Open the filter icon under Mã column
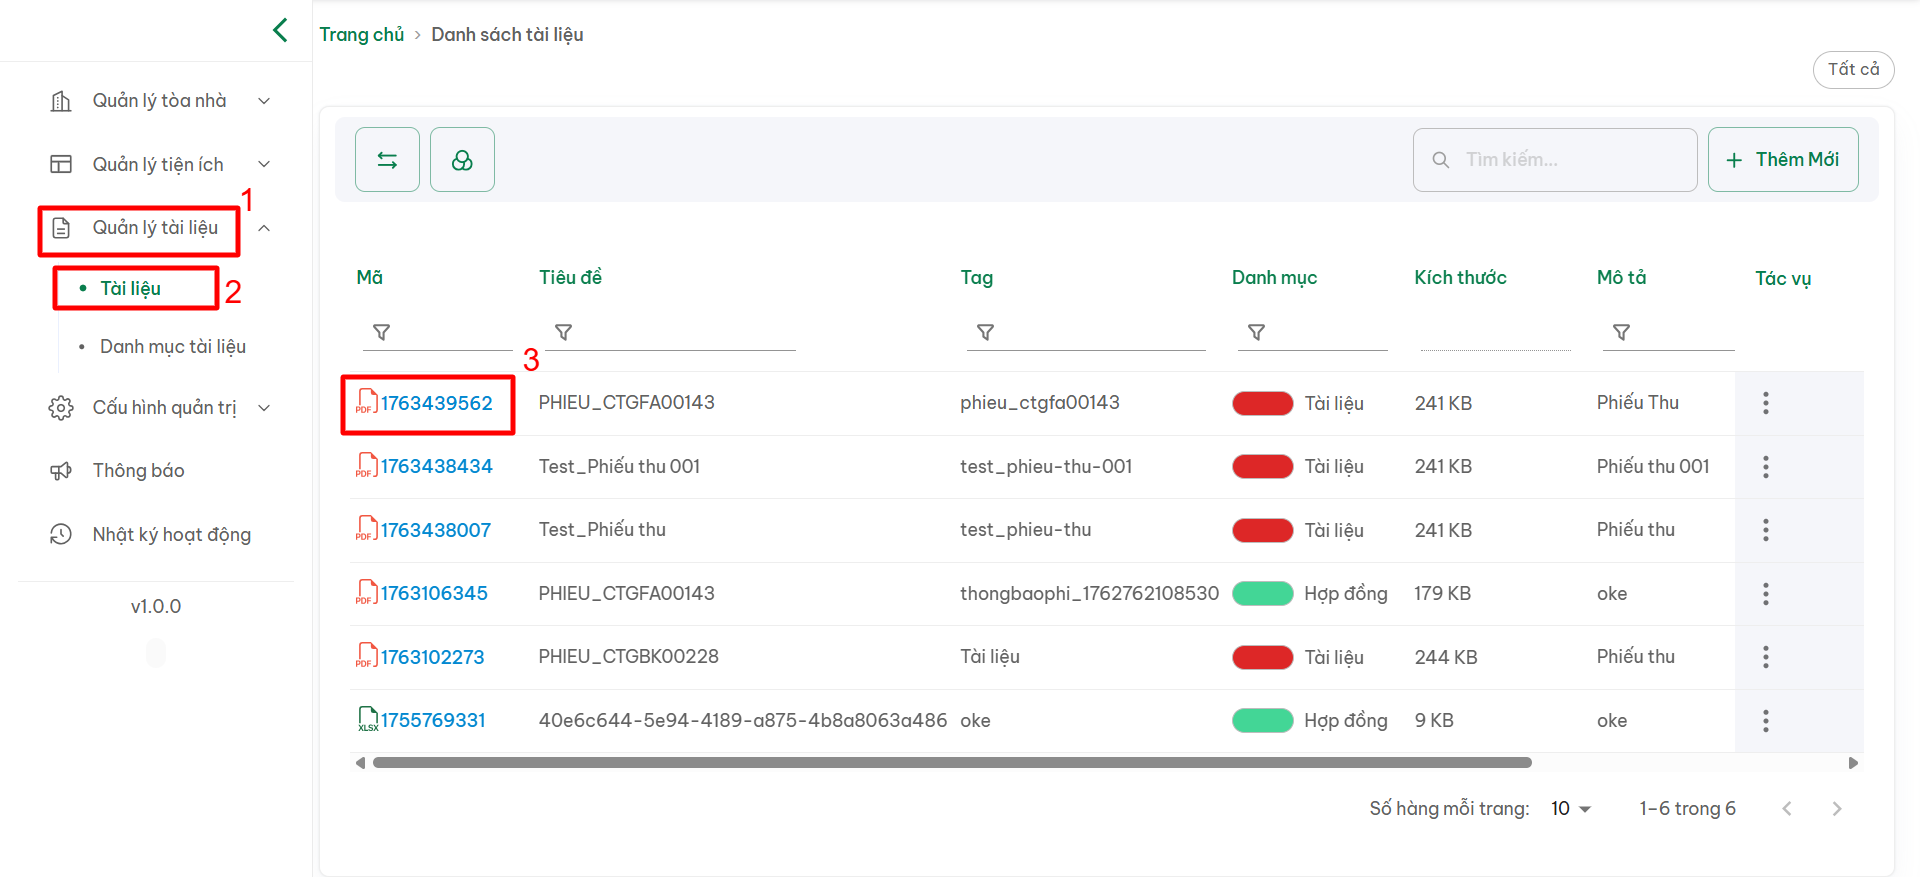Image resolution: width=1920 pixels, height=877 pixels. [x=381, y=332]
